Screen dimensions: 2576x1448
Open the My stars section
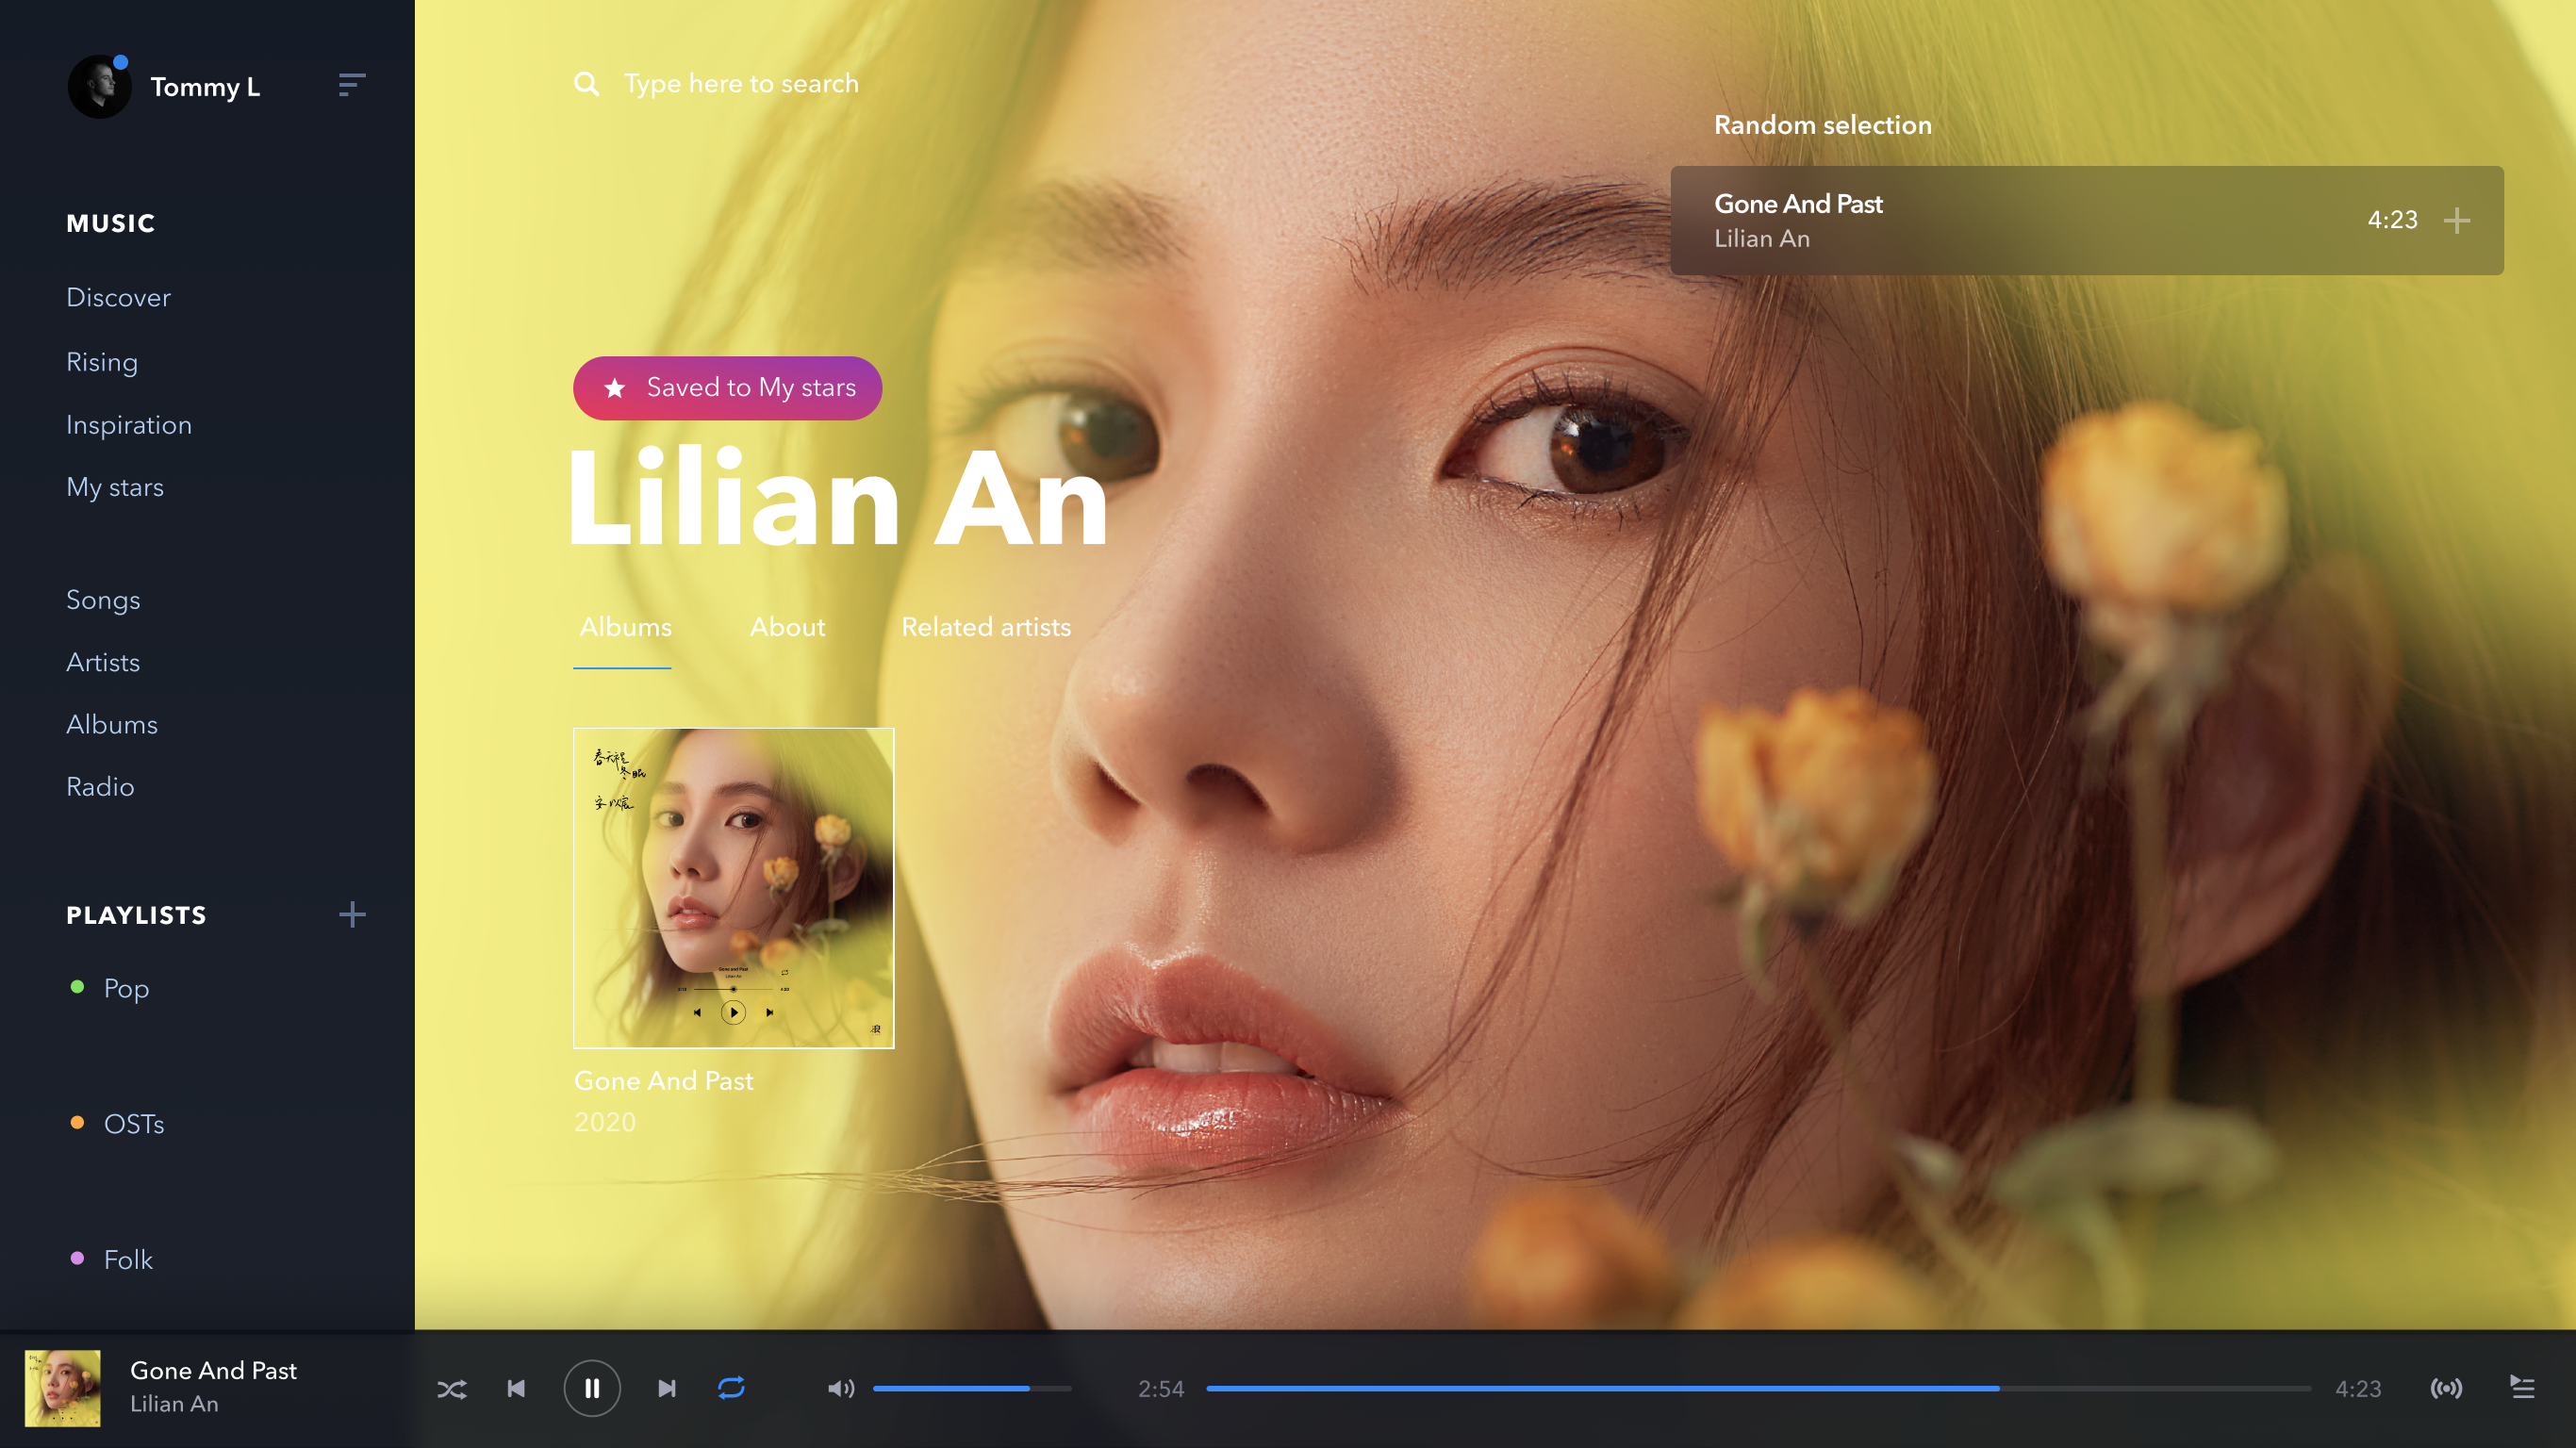[x=115, y=487]
